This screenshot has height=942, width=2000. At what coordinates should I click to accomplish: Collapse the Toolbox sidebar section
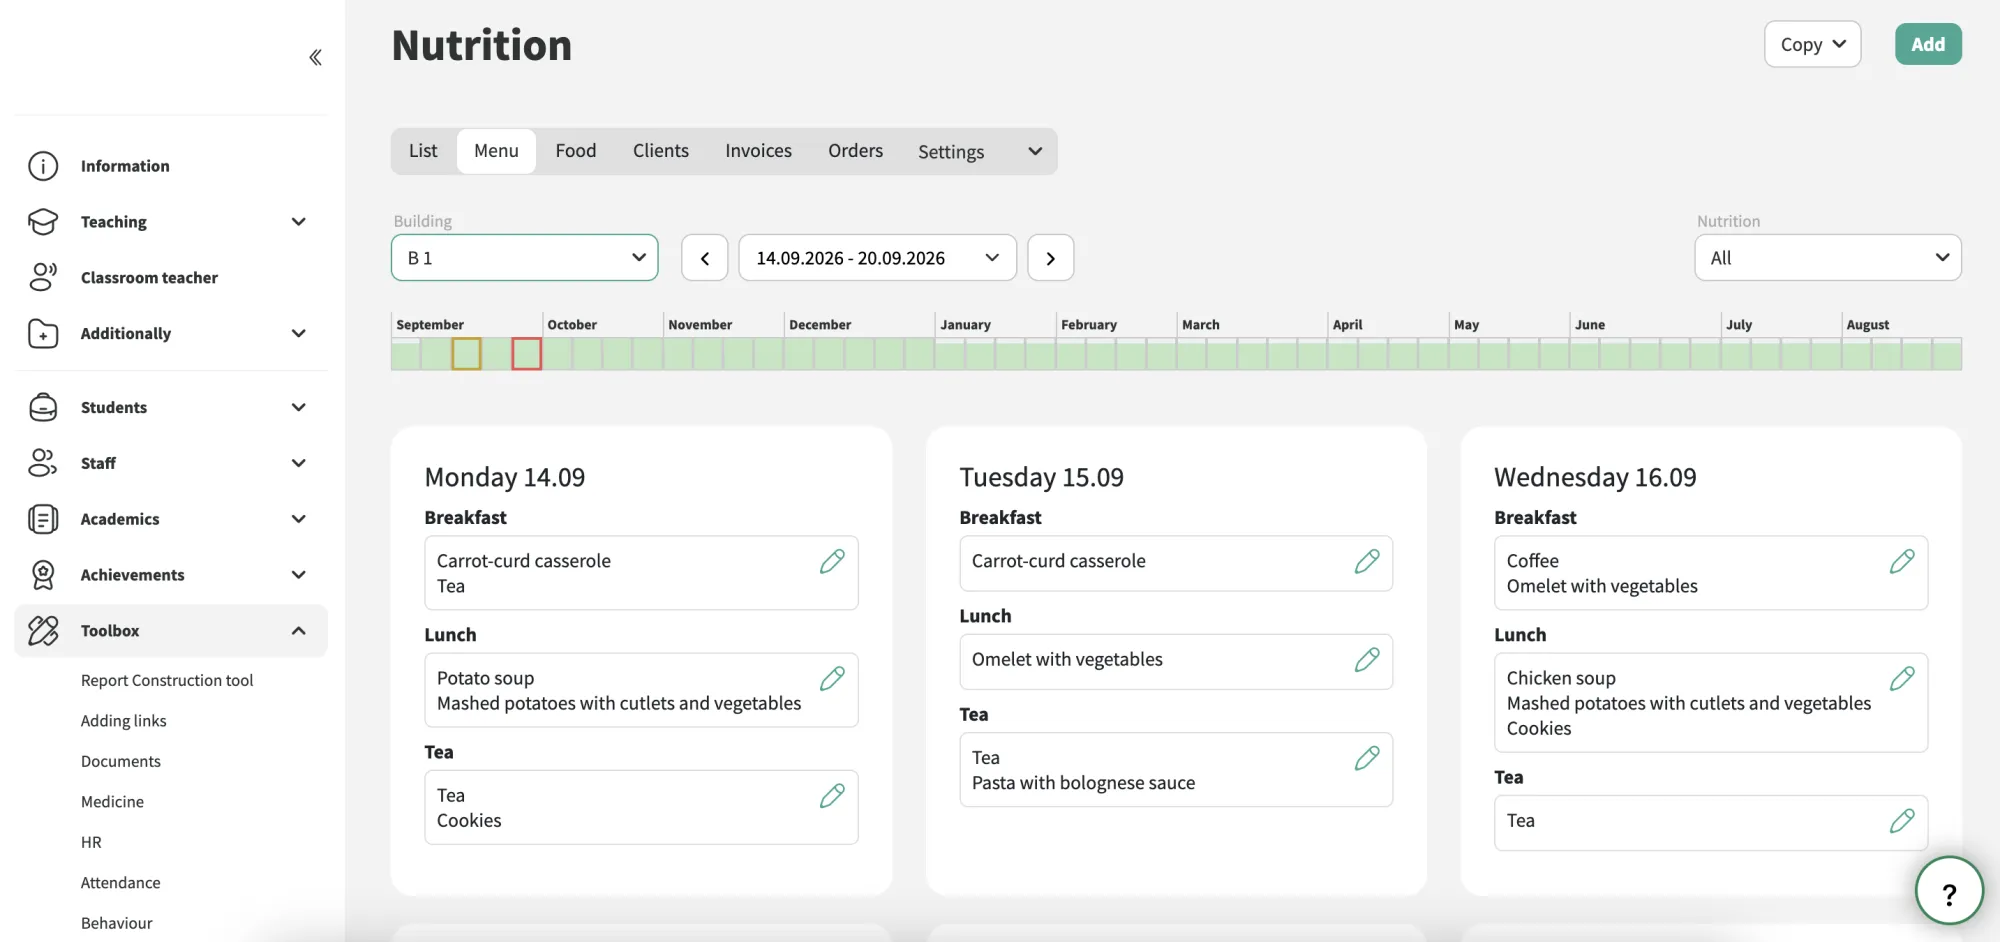[298, 631]
